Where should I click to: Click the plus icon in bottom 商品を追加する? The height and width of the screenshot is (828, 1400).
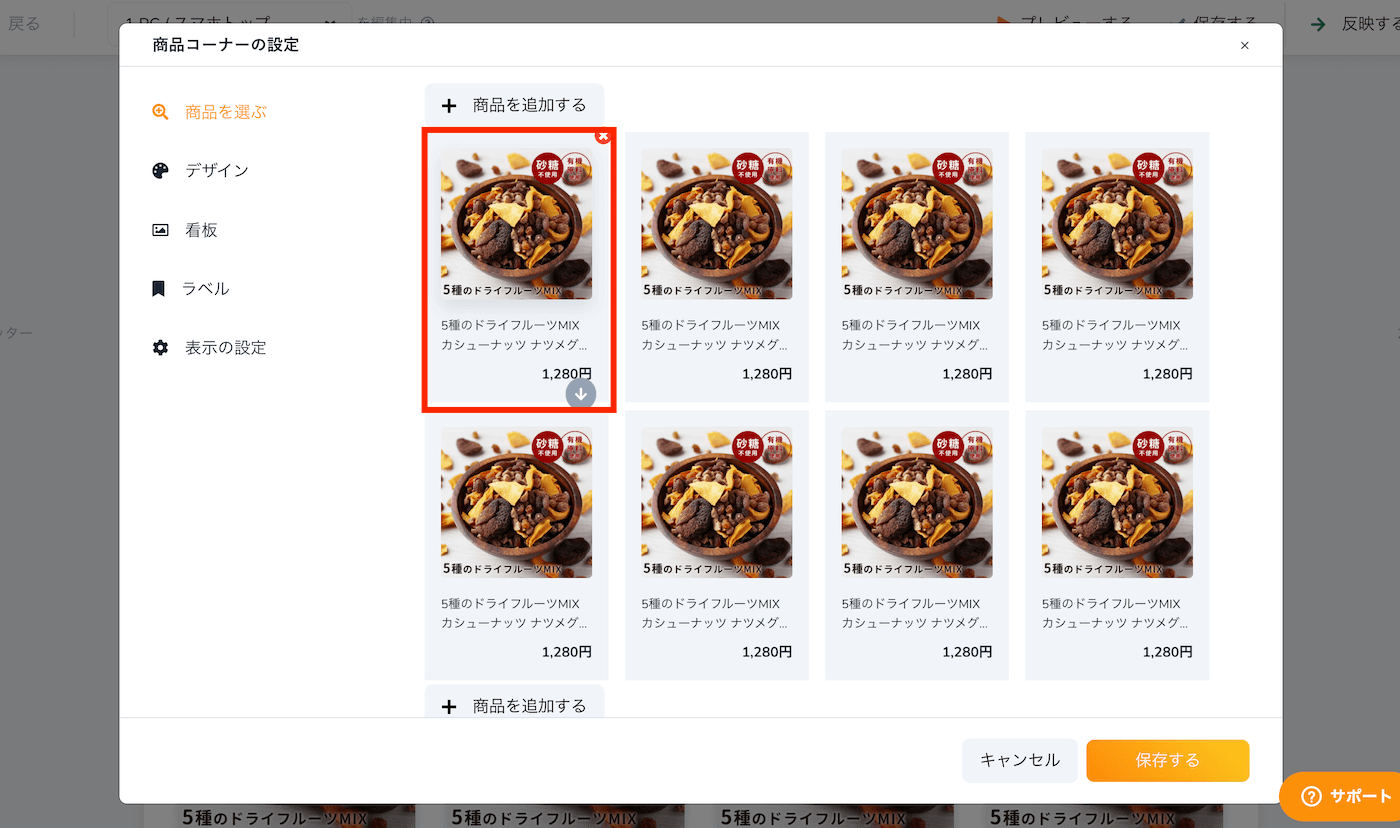click(449, 706)
